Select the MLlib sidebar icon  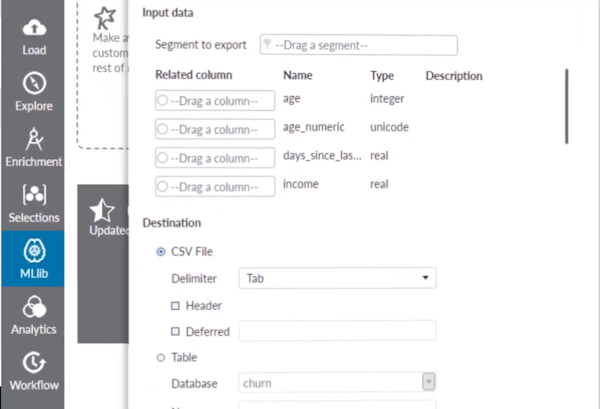tap(33, 260)
